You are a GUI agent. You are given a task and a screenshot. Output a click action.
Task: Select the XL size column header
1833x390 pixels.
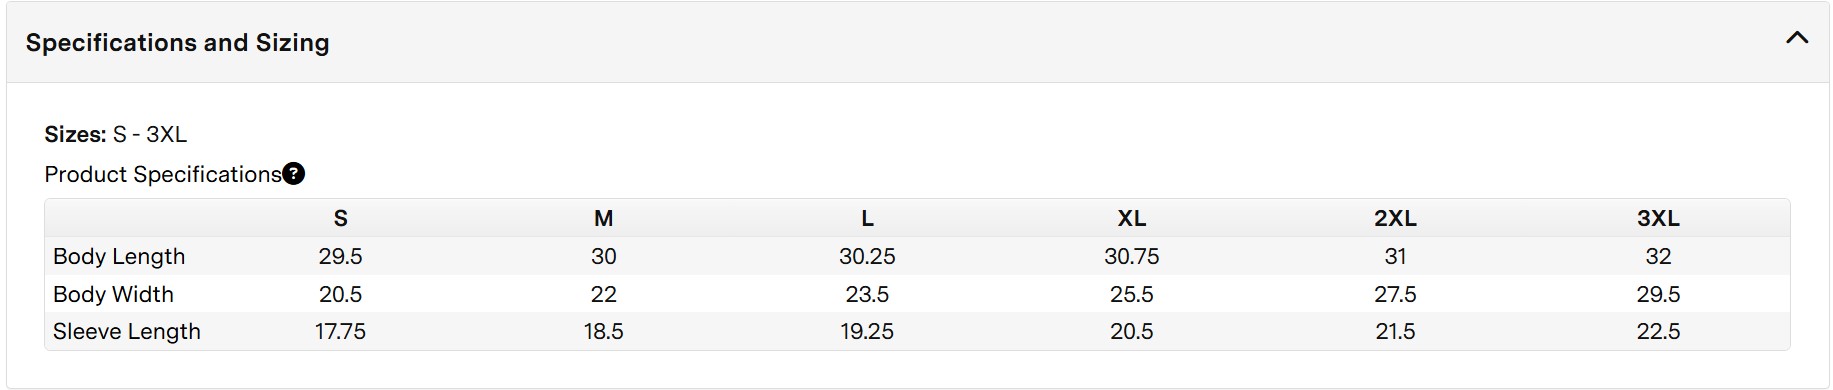click(x=1131, y=218)
